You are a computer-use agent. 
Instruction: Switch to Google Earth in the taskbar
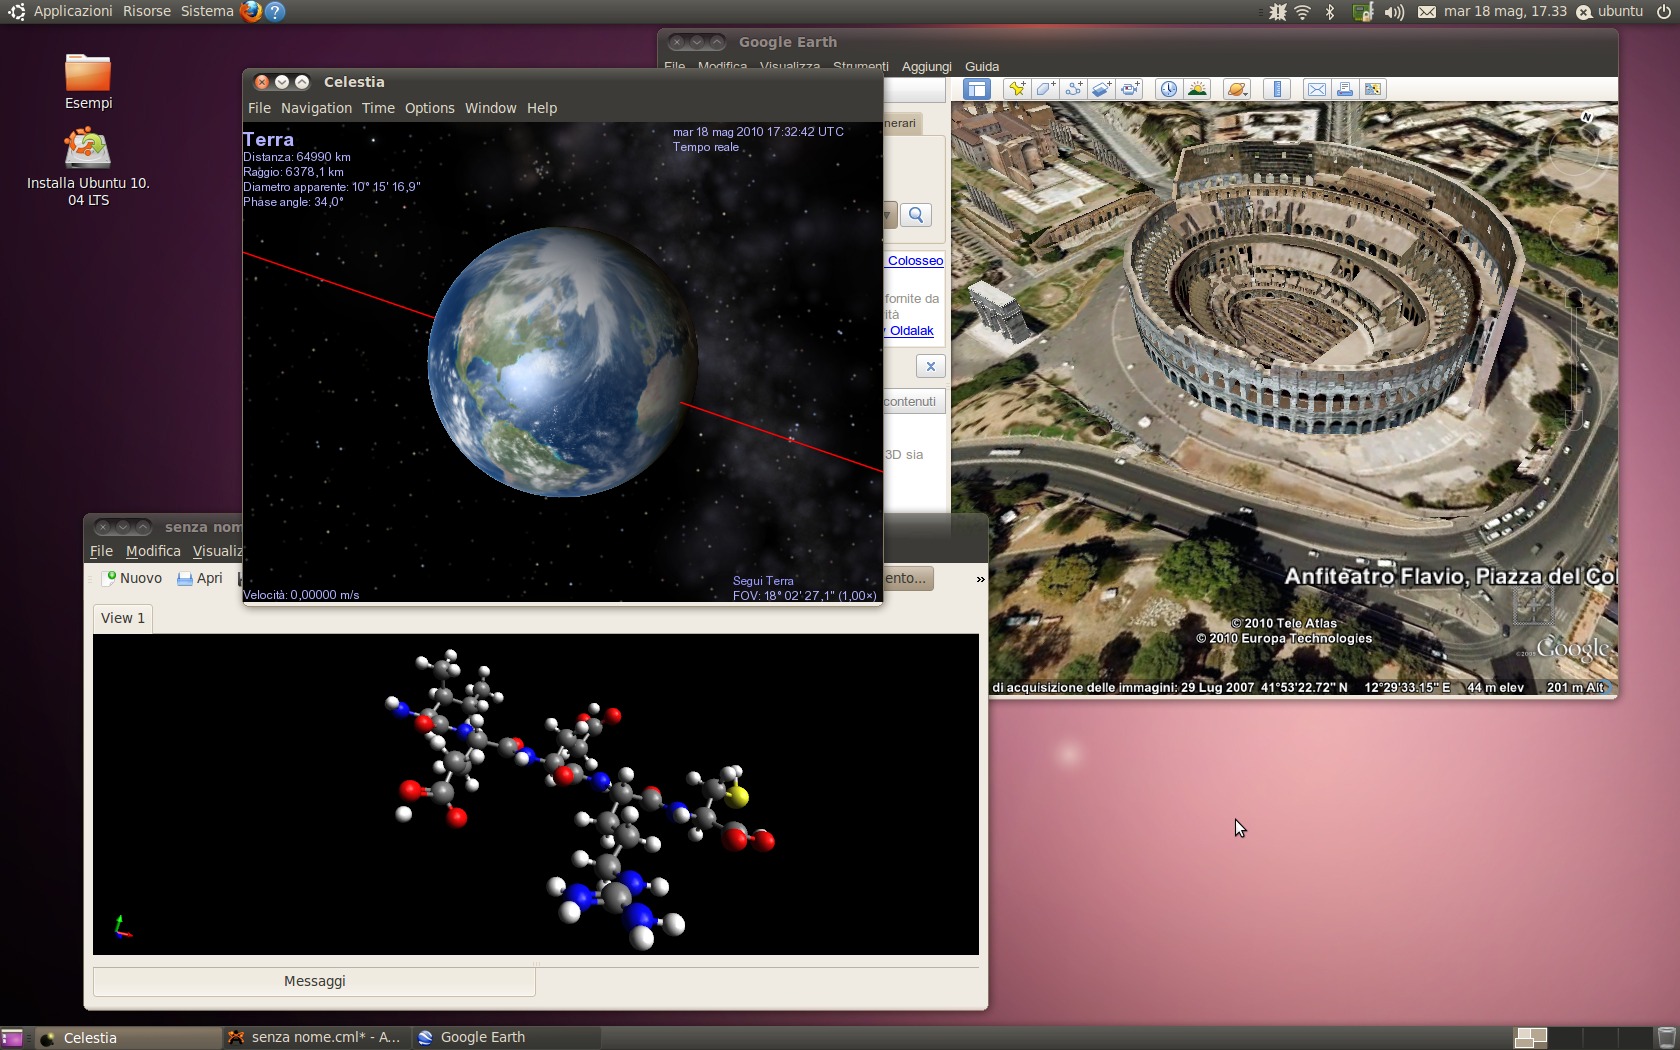click(505, 1038)
